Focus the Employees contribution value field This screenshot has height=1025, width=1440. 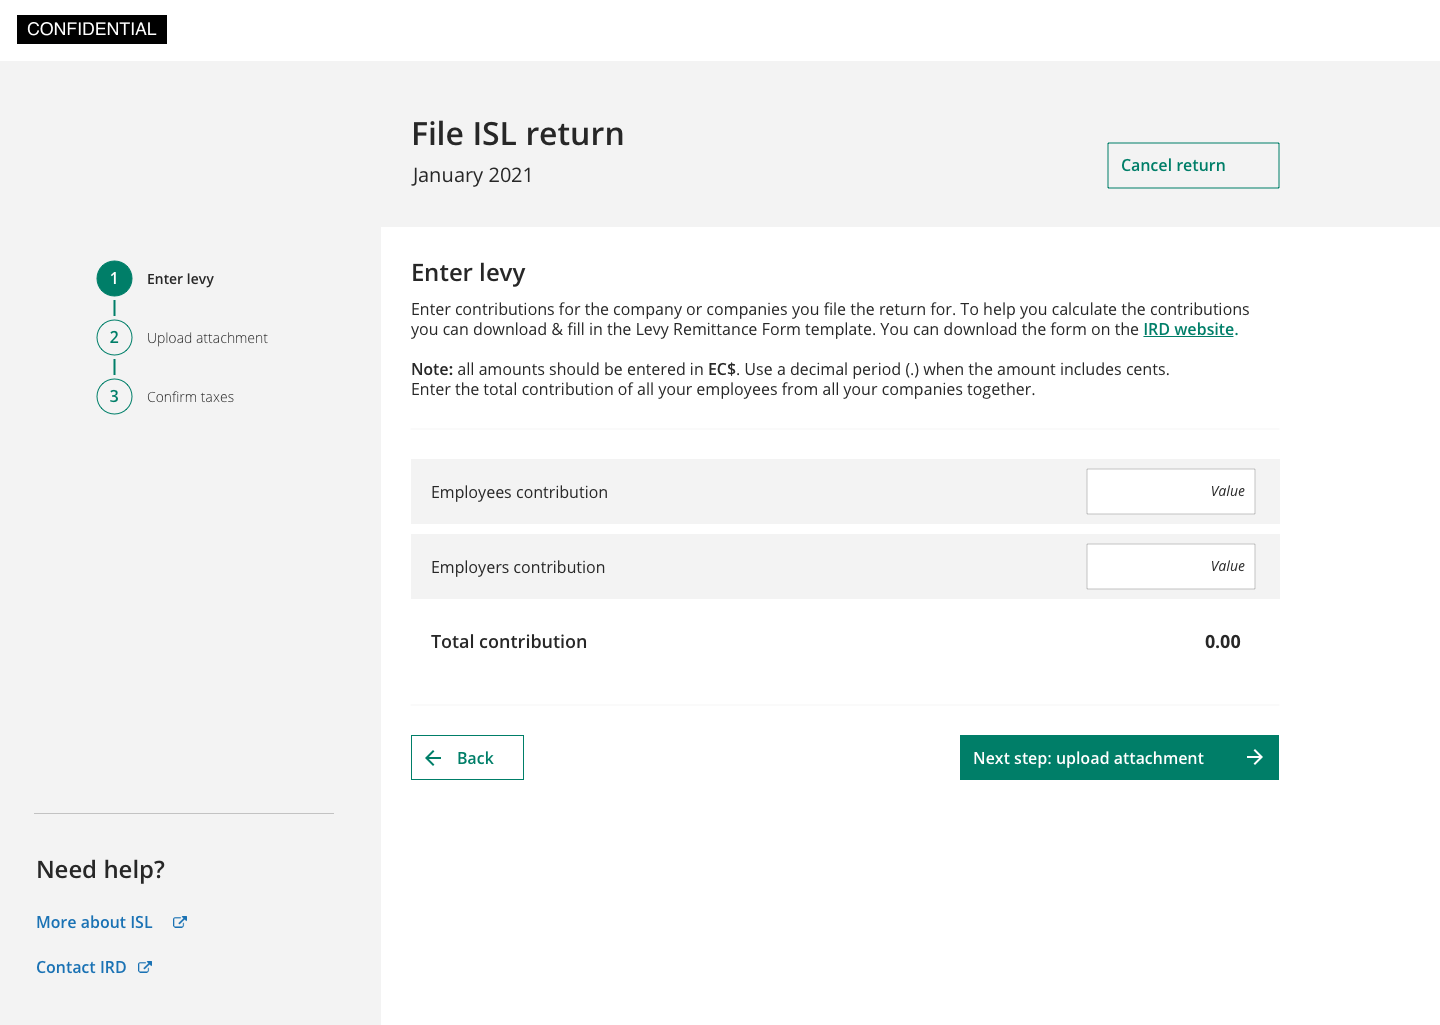(x=1170, y=492)
